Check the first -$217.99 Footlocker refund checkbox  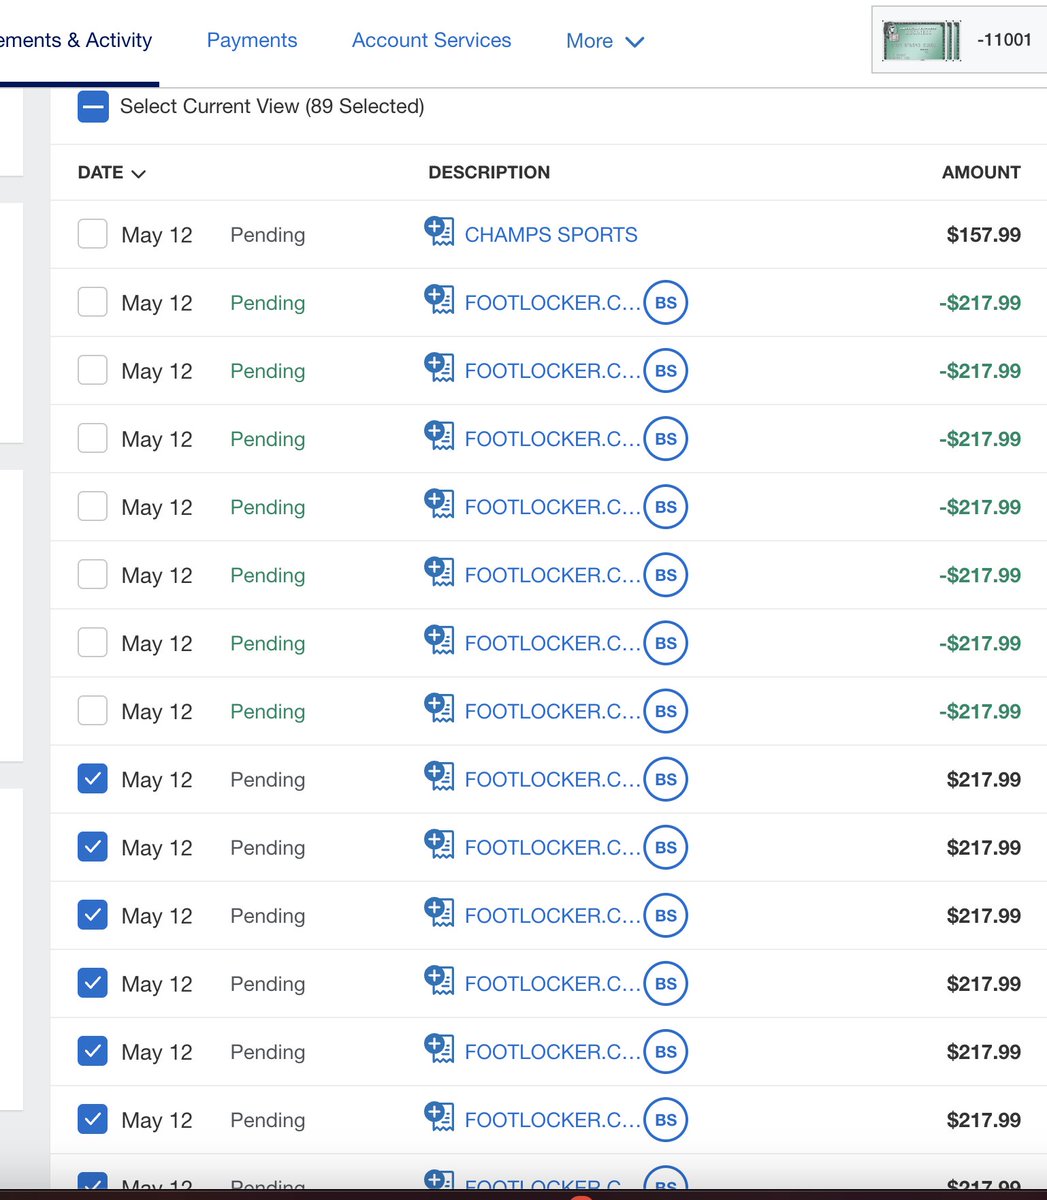pyautogui.click(x=93, y=303)
